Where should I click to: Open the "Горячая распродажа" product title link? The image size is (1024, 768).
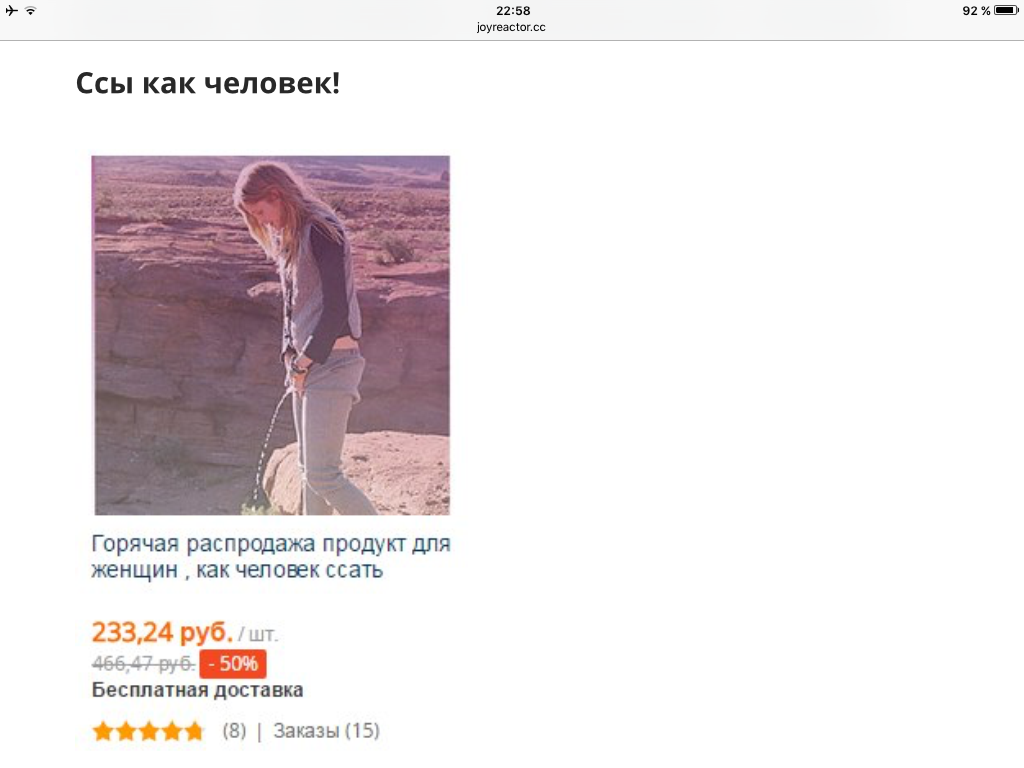(x=271, y=556)
